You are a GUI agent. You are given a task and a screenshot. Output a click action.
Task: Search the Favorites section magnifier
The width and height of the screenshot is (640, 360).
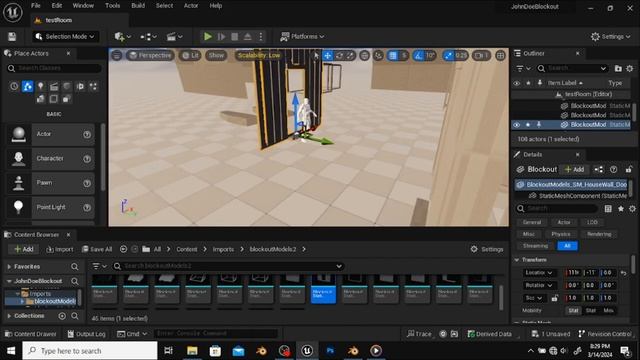[x=74, y=267]
